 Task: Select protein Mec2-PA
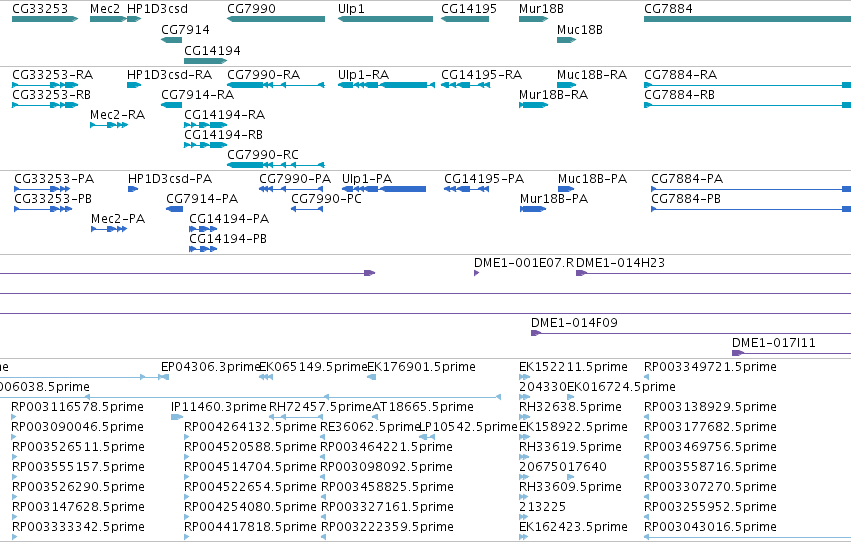click(118, 219)
